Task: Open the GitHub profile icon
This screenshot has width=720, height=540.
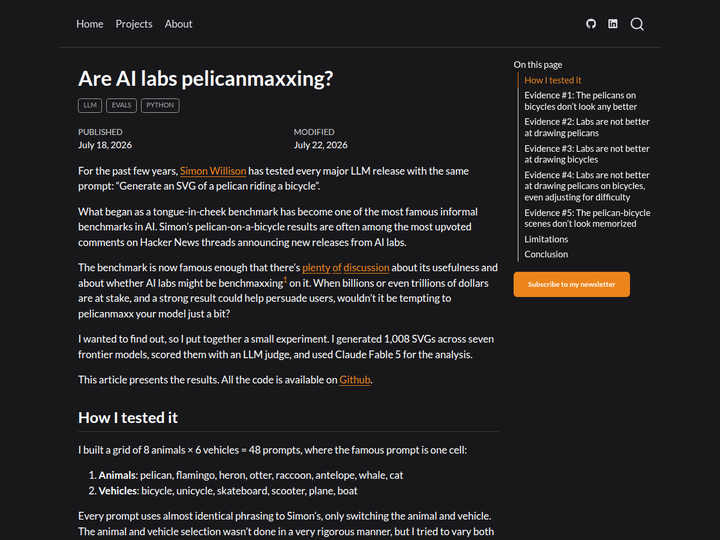Action: point(591,24)
